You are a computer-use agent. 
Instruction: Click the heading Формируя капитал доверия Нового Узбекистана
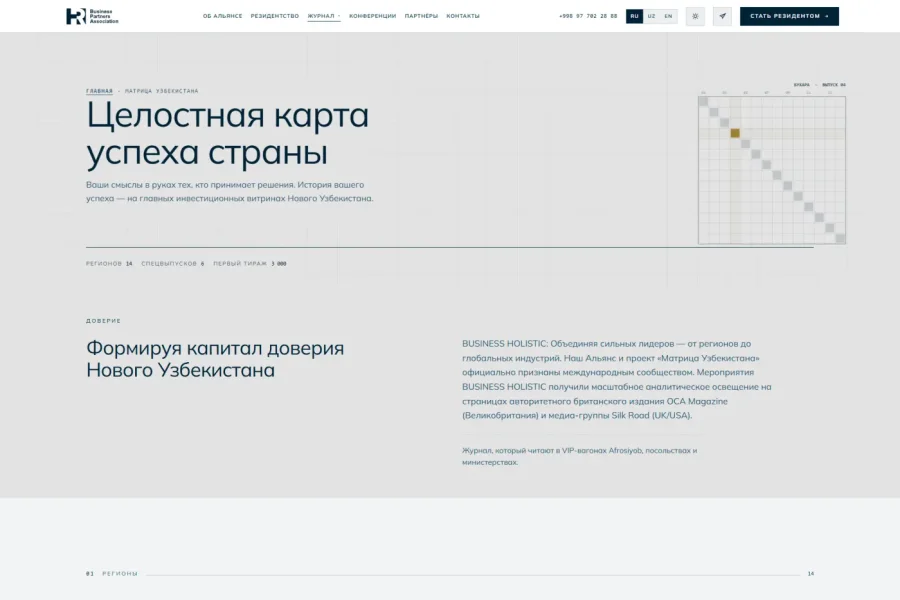click(x=215, y=359)
